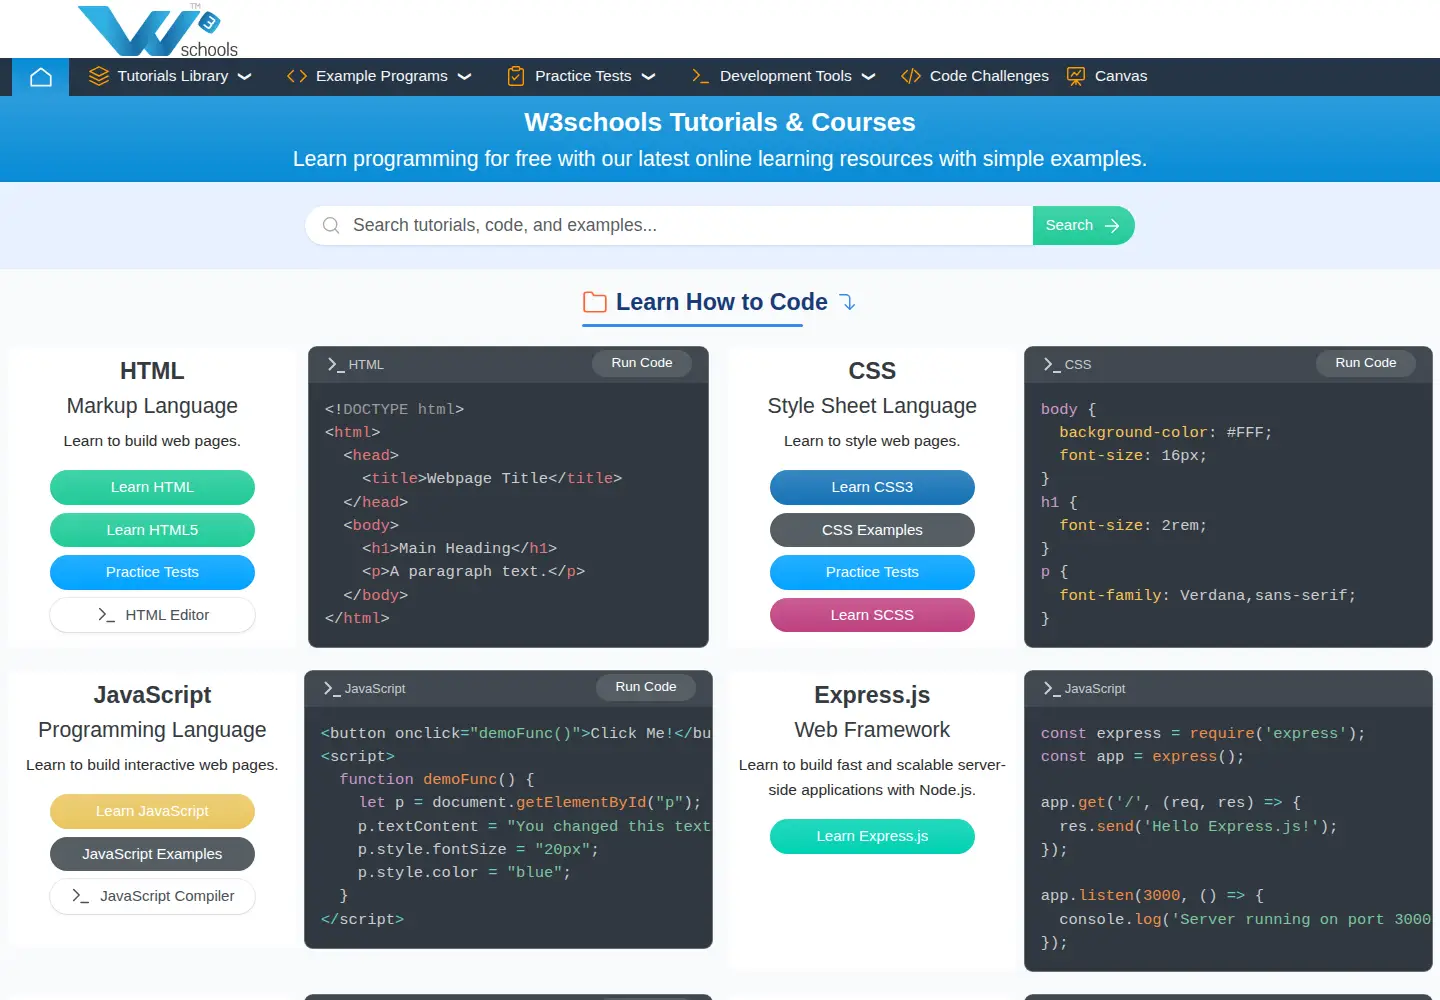Image resolution: width=1440 pixels, height=1000 pixels.
Task: Open the Code Challenges menu item
Action: pyautogui.click(x=975, y=76)
